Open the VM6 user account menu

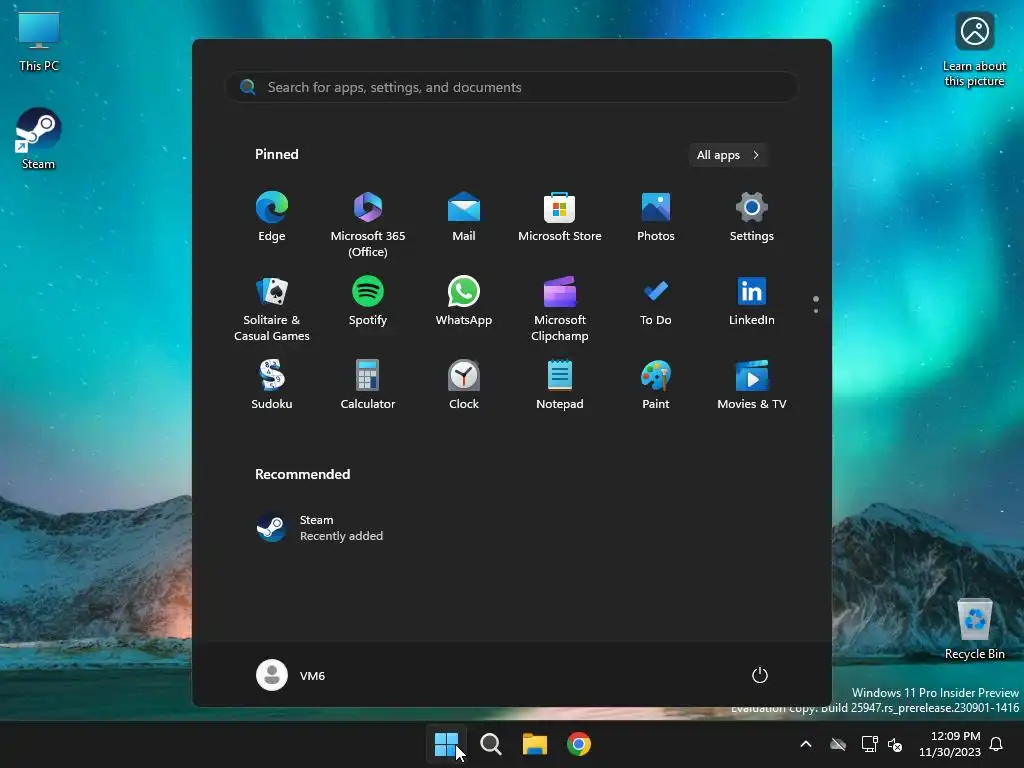291,675
